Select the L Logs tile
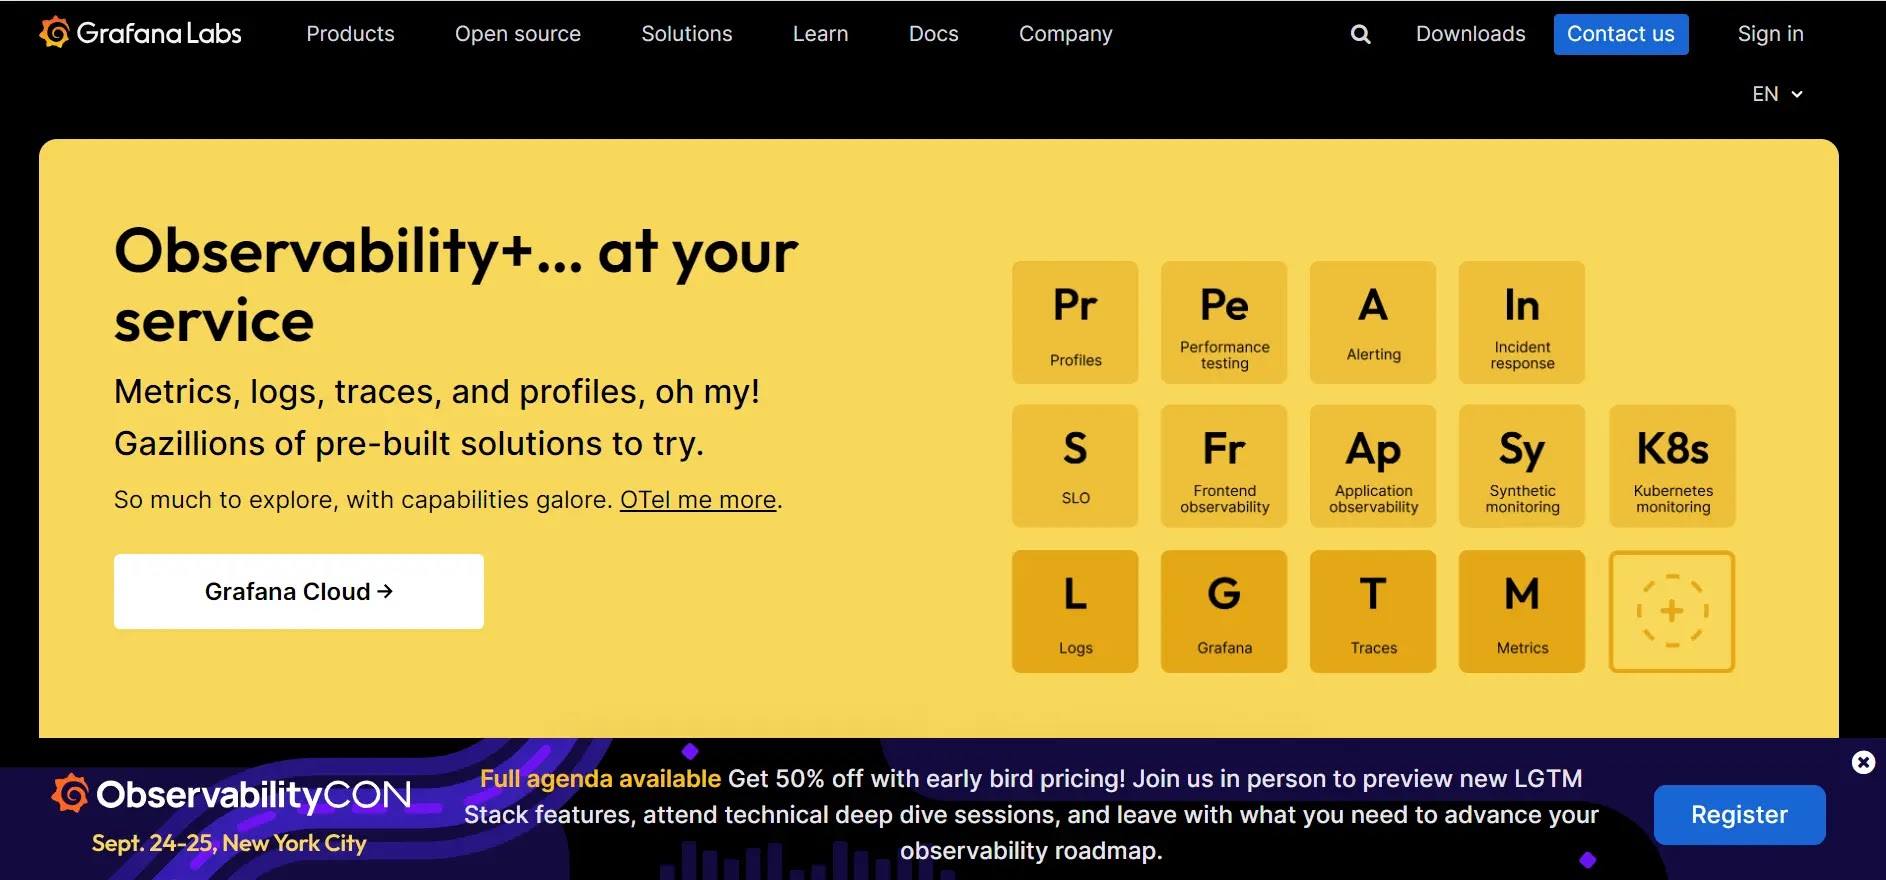This screenshot has height=880, width=1886. coord(1075,611)
